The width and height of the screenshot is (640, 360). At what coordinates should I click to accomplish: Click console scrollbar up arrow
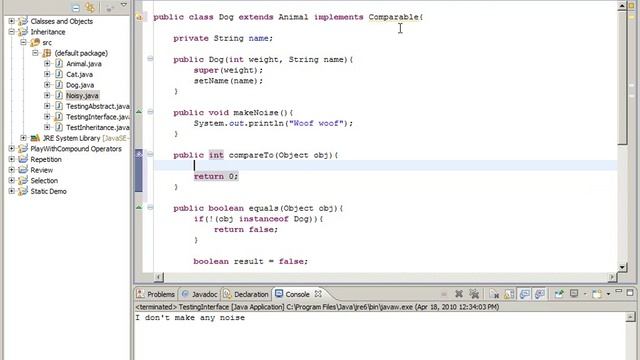[631, 317]
